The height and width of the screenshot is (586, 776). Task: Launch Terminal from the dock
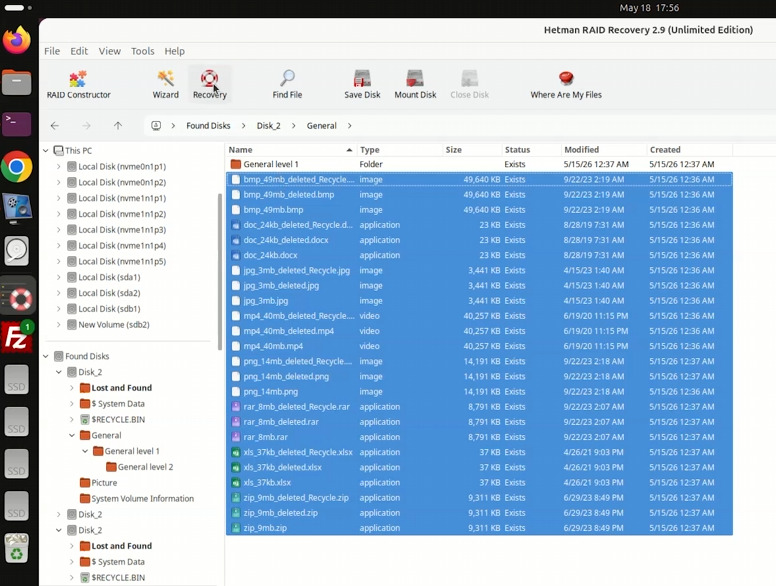point(17,124)
